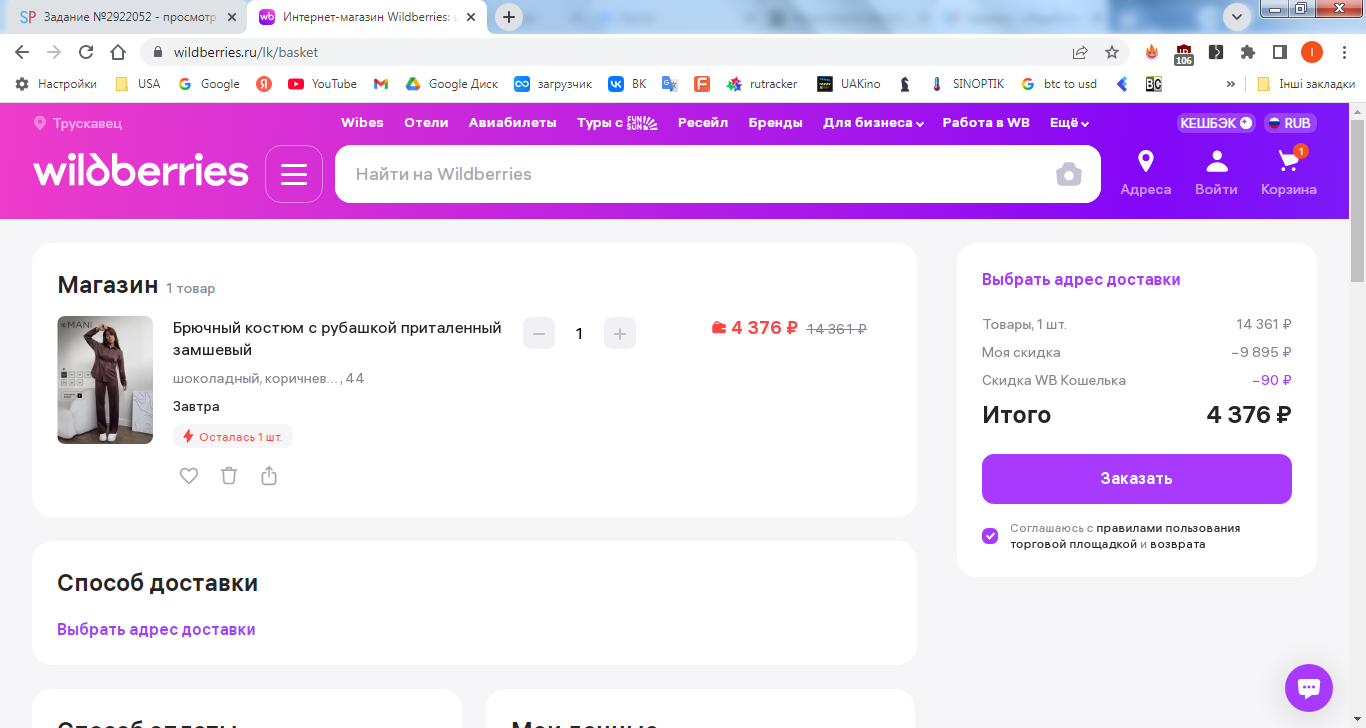Share this page from the address bar
Image resolution: width=1366 pixels, height=728 pixels.
coord(1080,52)
